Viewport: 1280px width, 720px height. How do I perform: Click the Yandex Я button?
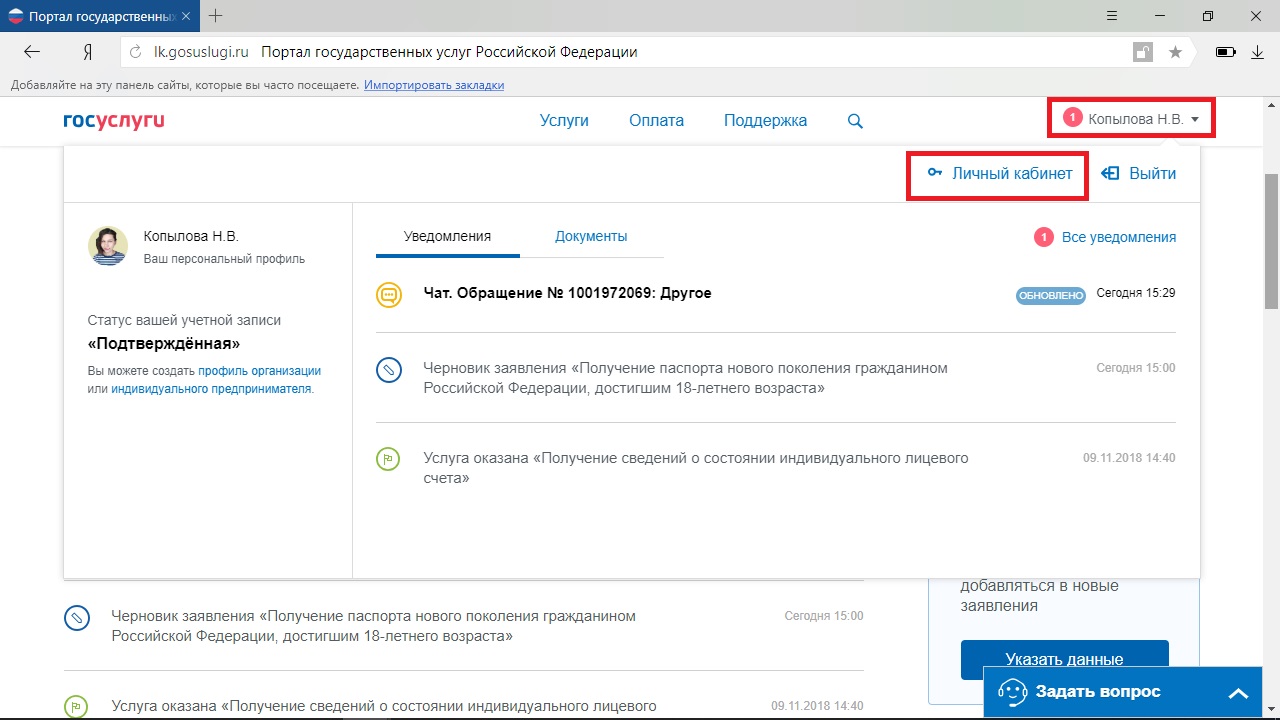[x=88, y=52]
